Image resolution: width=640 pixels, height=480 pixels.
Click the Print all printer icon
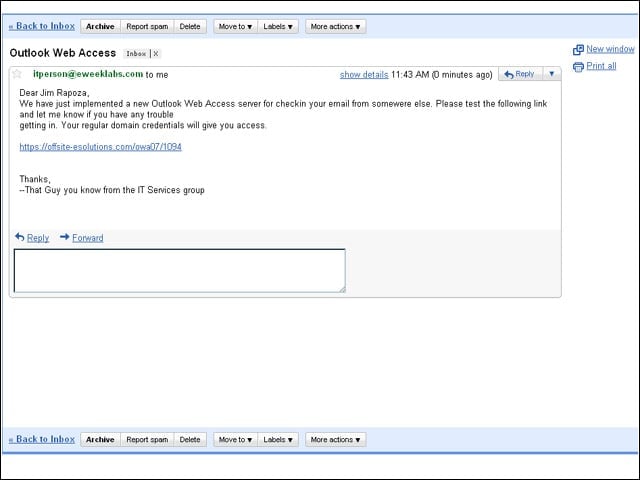(578, 67)
